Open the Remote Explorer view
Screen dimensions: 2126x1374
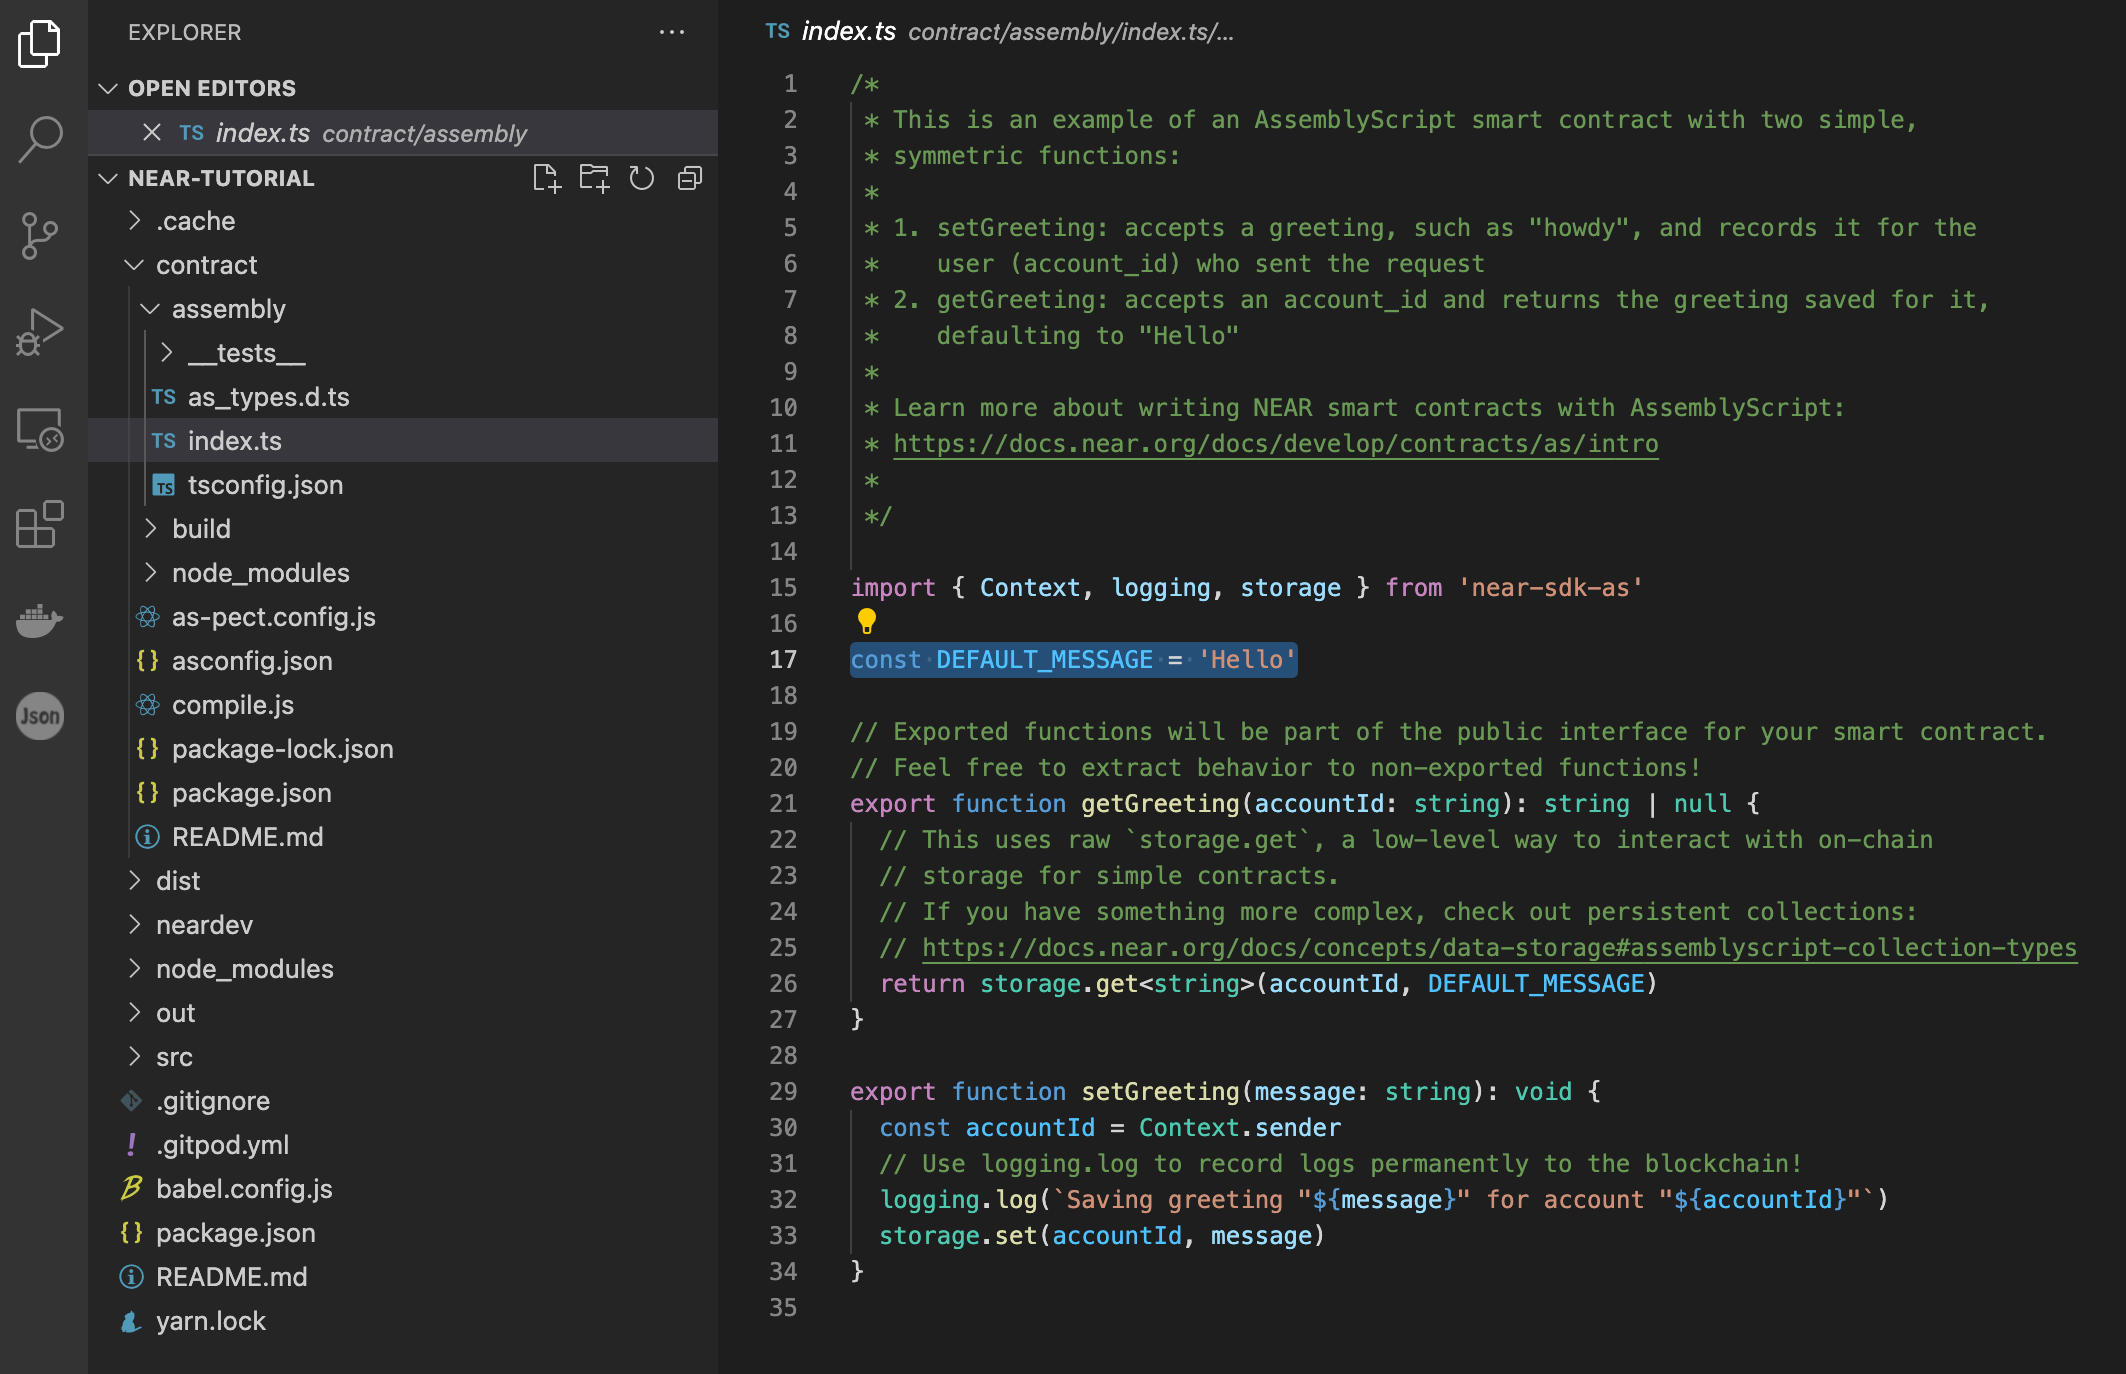click(x=40, y=429)
